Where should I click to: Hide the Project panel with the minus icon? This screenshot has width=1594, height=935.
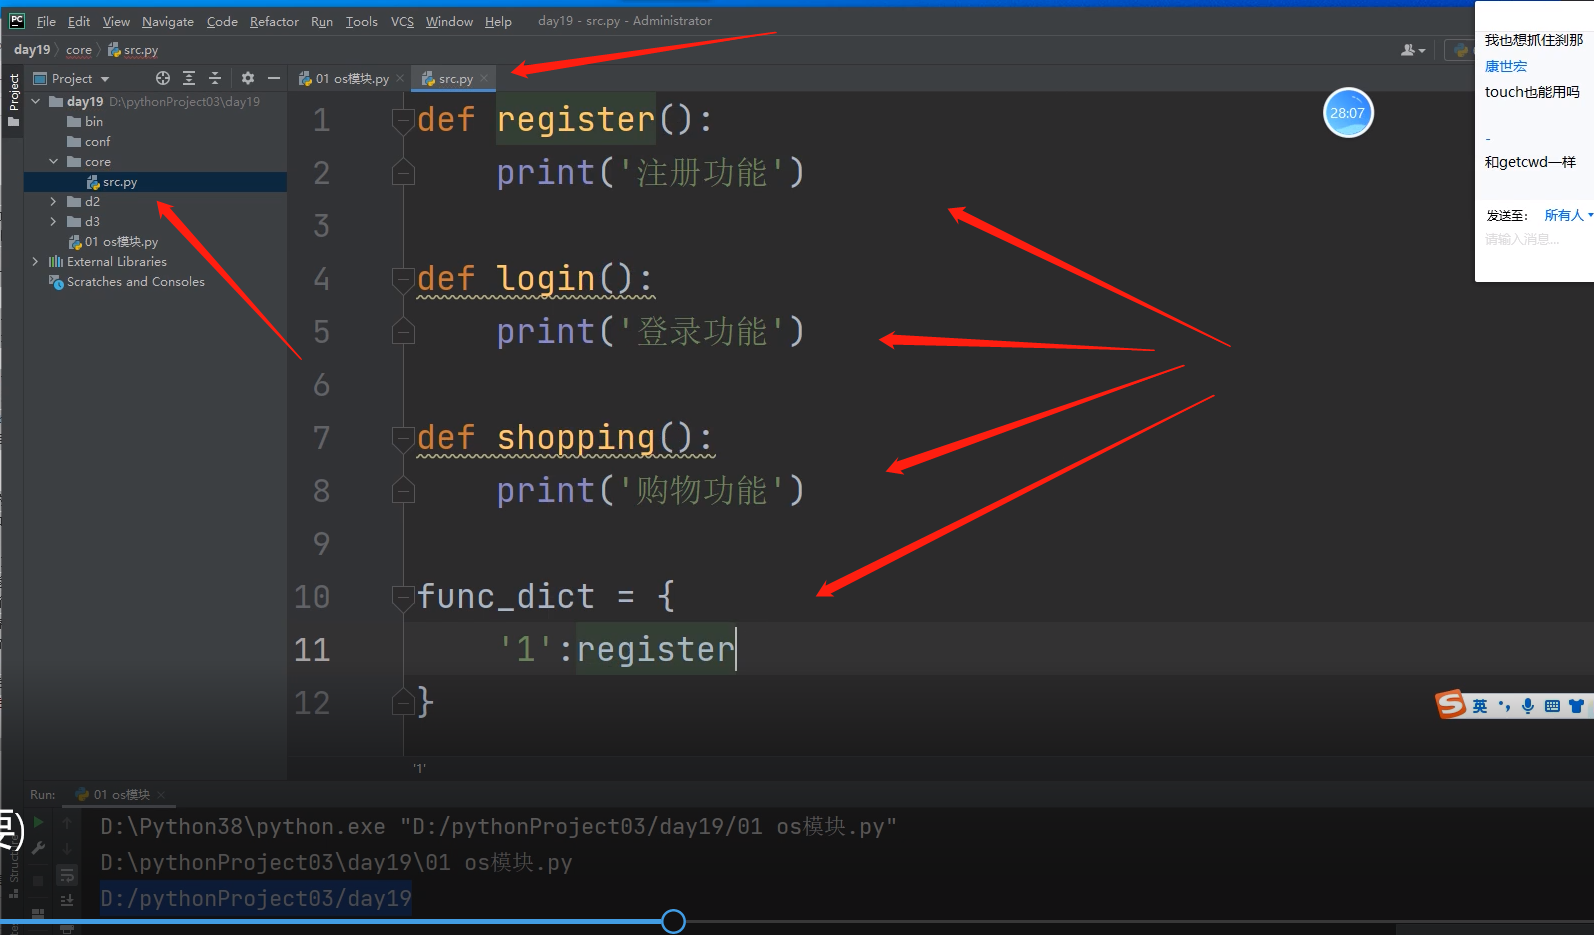[x=274, y=78]
